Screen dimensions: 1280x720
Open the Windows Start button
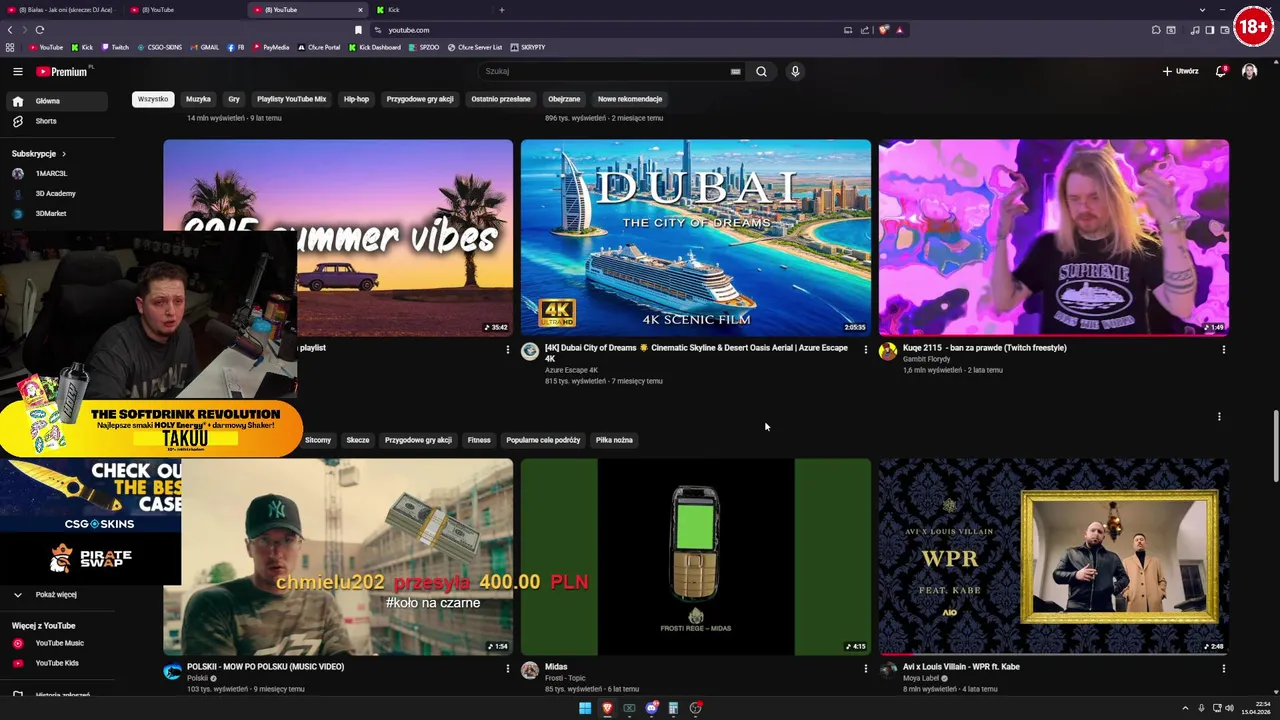coord(585,708)
